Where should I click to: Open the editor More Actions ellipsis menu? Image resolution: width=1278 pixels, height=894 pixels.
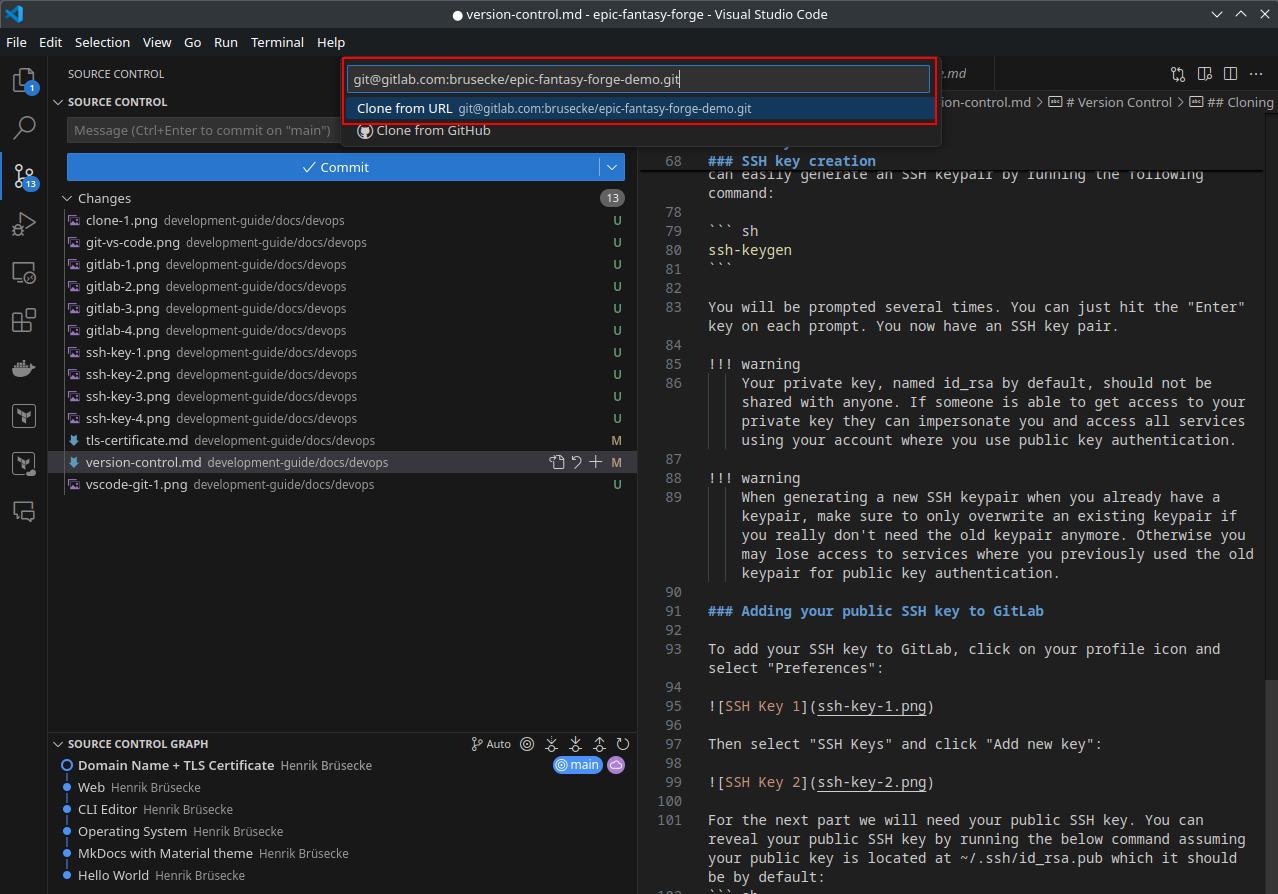point(1256,74)
